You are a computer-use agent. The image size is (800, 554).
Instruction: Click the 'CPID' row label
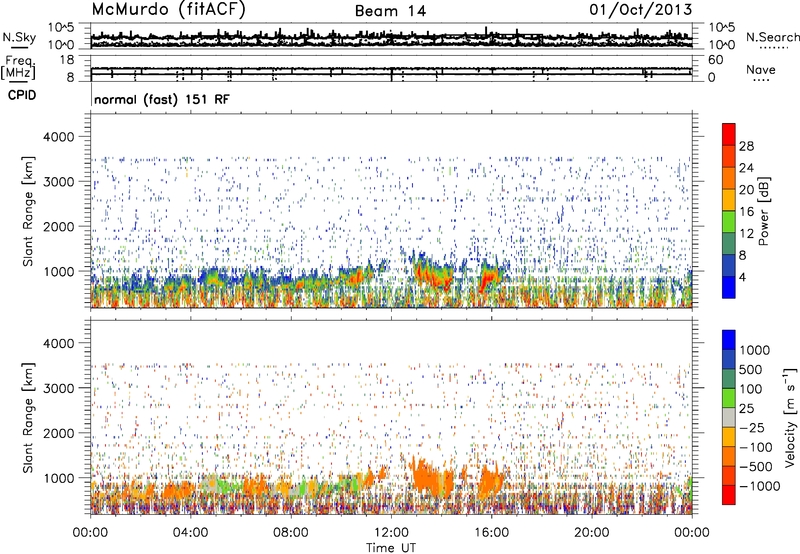point(22,95)
